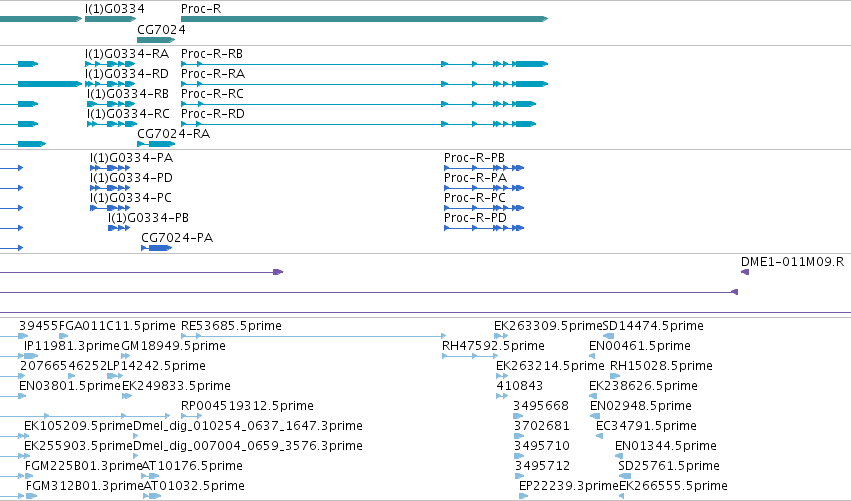
Task: Select the DME1-011M09.R arrowhead marker
Action: (x=745, y=272)
